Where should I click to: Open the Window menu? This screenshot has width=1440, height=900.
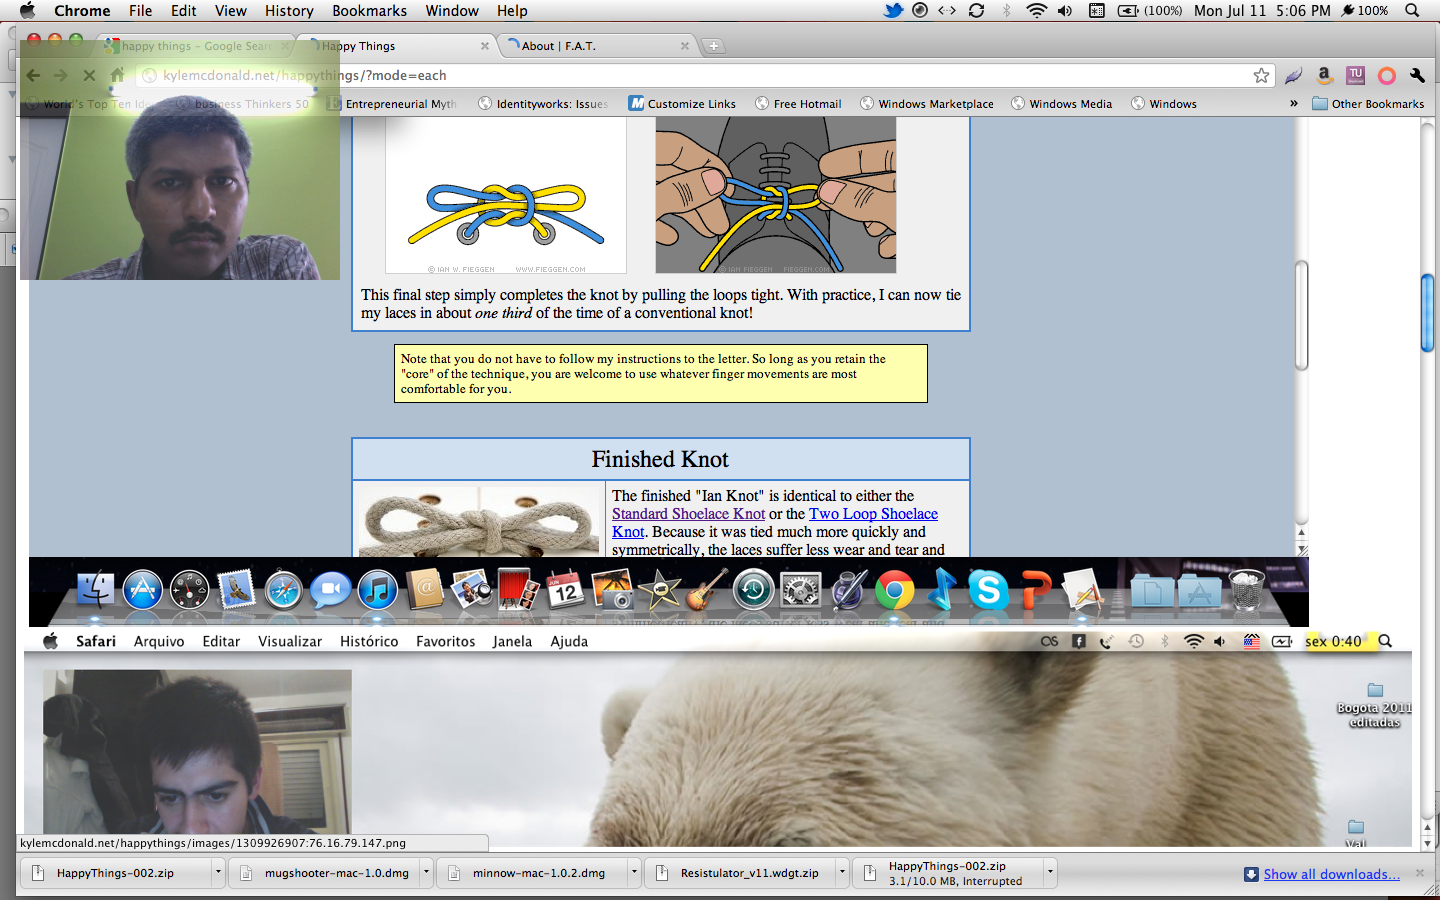(x=452, y=10)
